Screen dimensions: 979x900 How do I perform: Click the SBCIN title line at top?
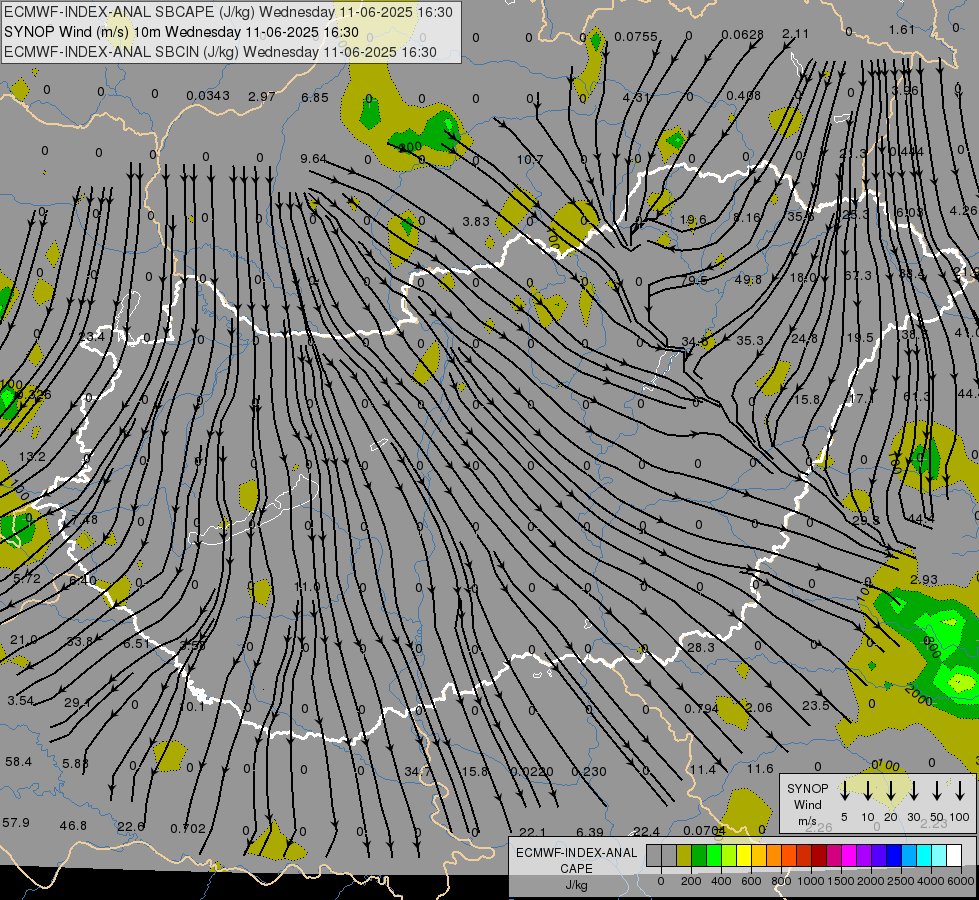pos(220,52)
